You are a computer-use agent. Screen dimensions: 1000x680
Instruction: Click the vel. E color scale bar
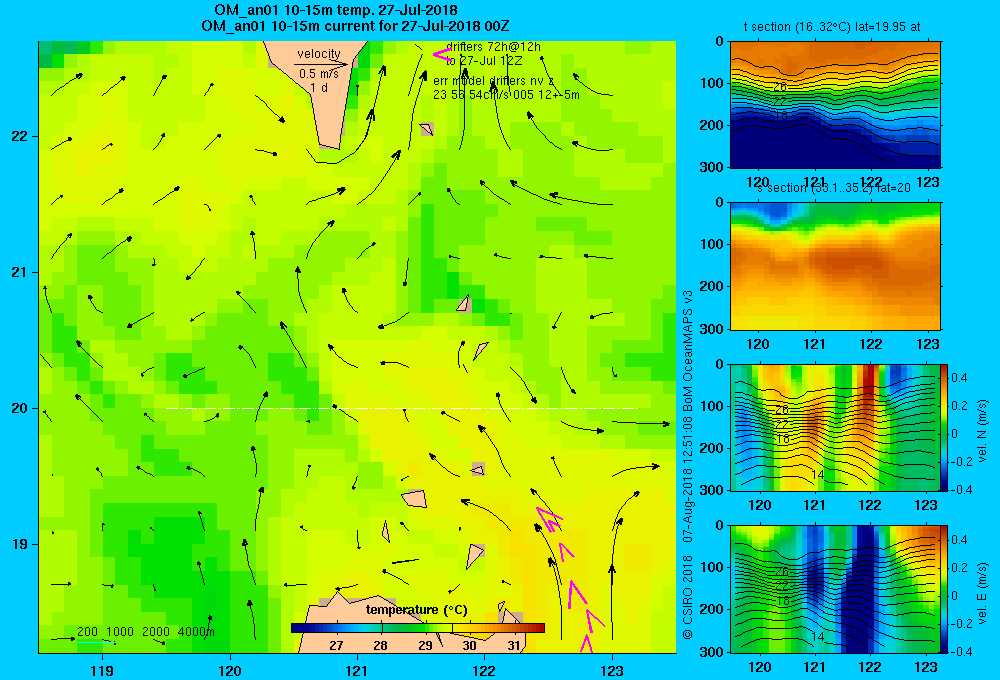point(944,589)
